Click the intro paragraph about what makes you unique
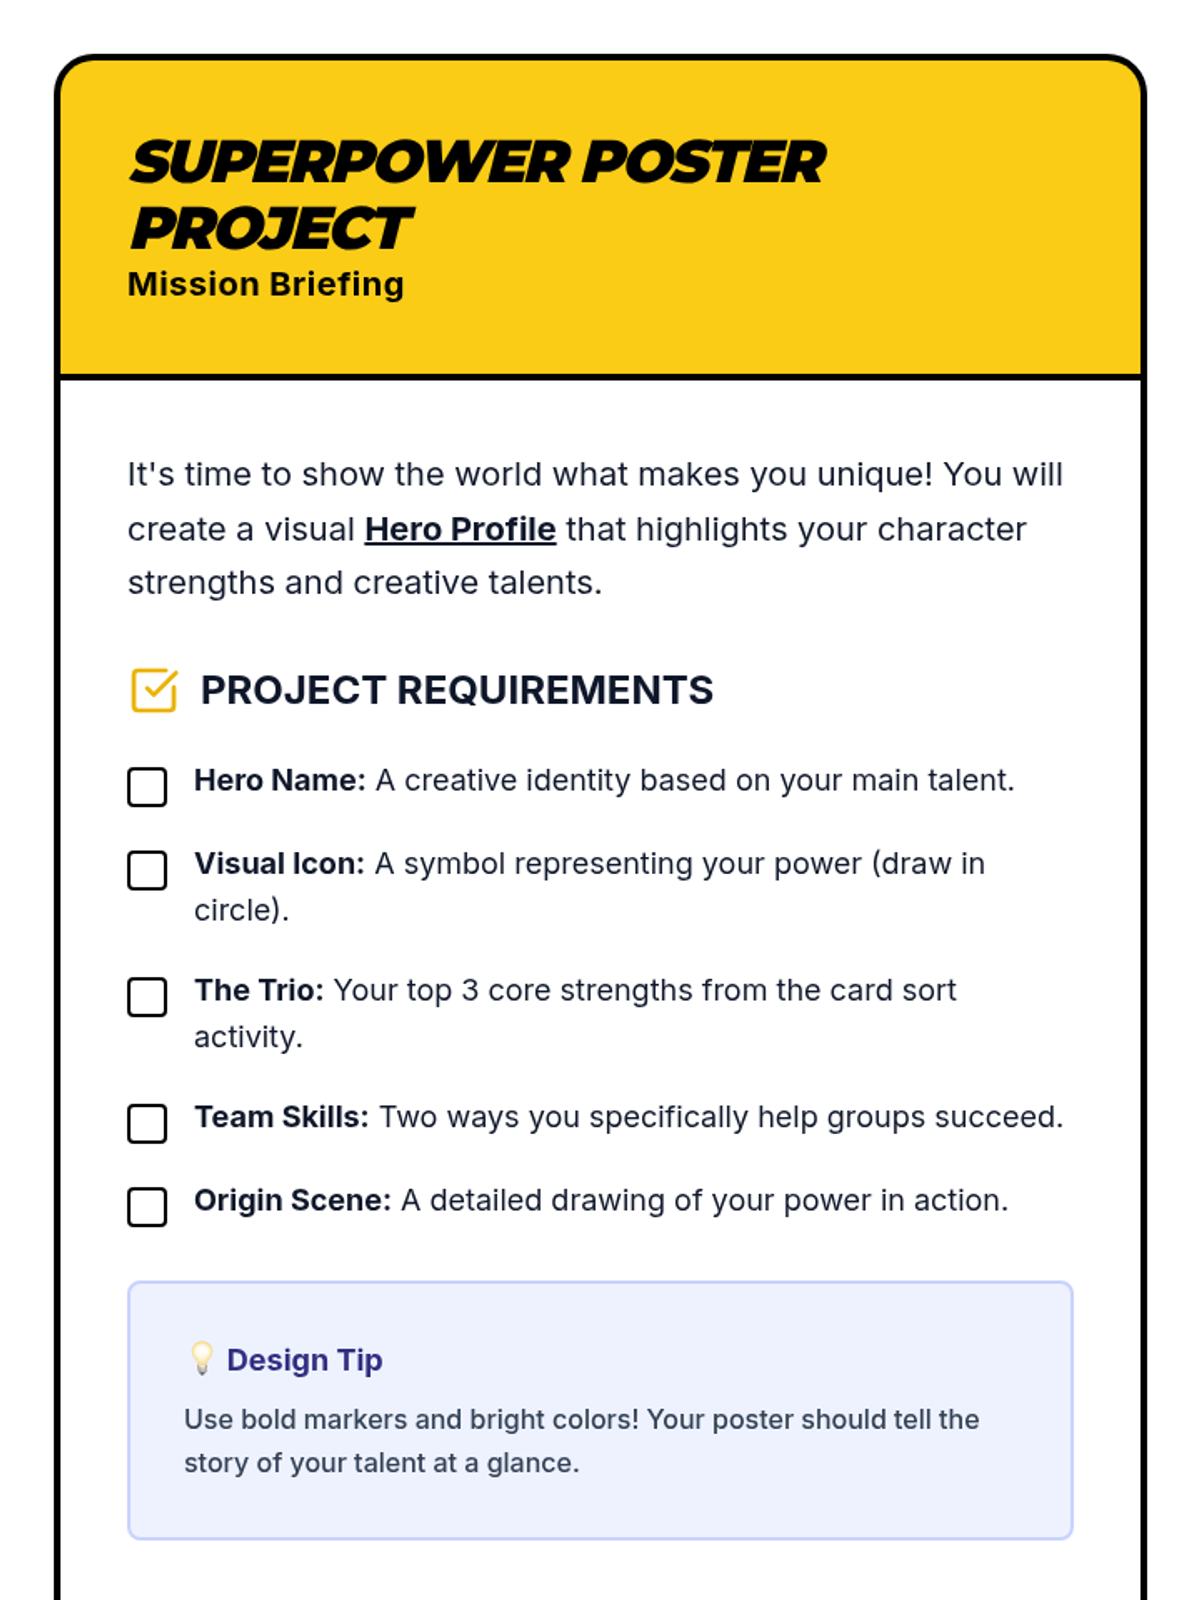The image size is (1200, 1600). click(x=595, y=528)
